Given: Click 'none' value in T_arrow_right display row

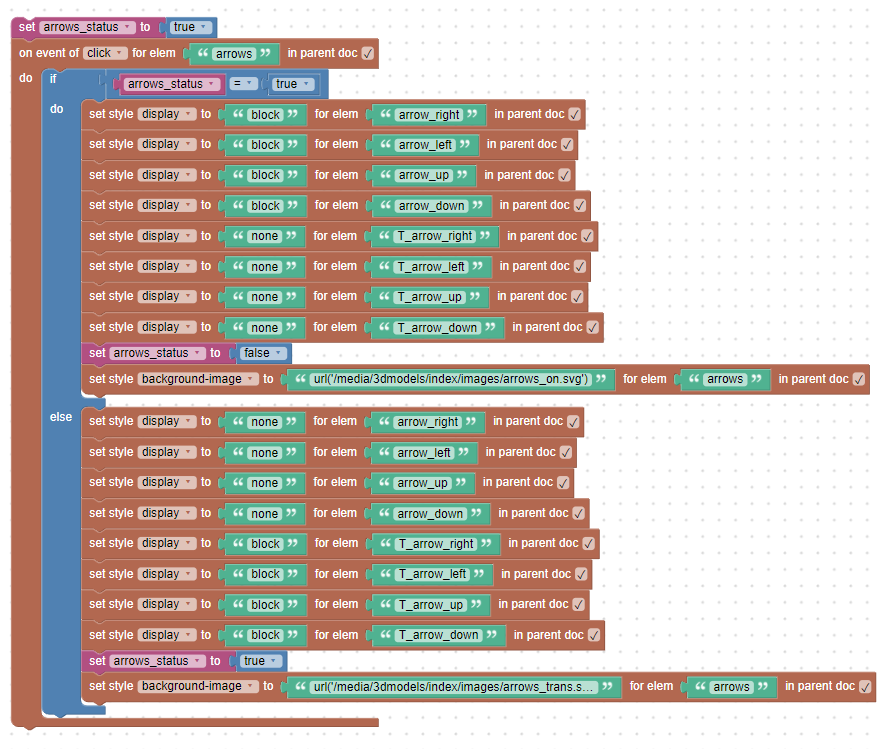Looking at the screenshot, I should (x=264, y=237).
